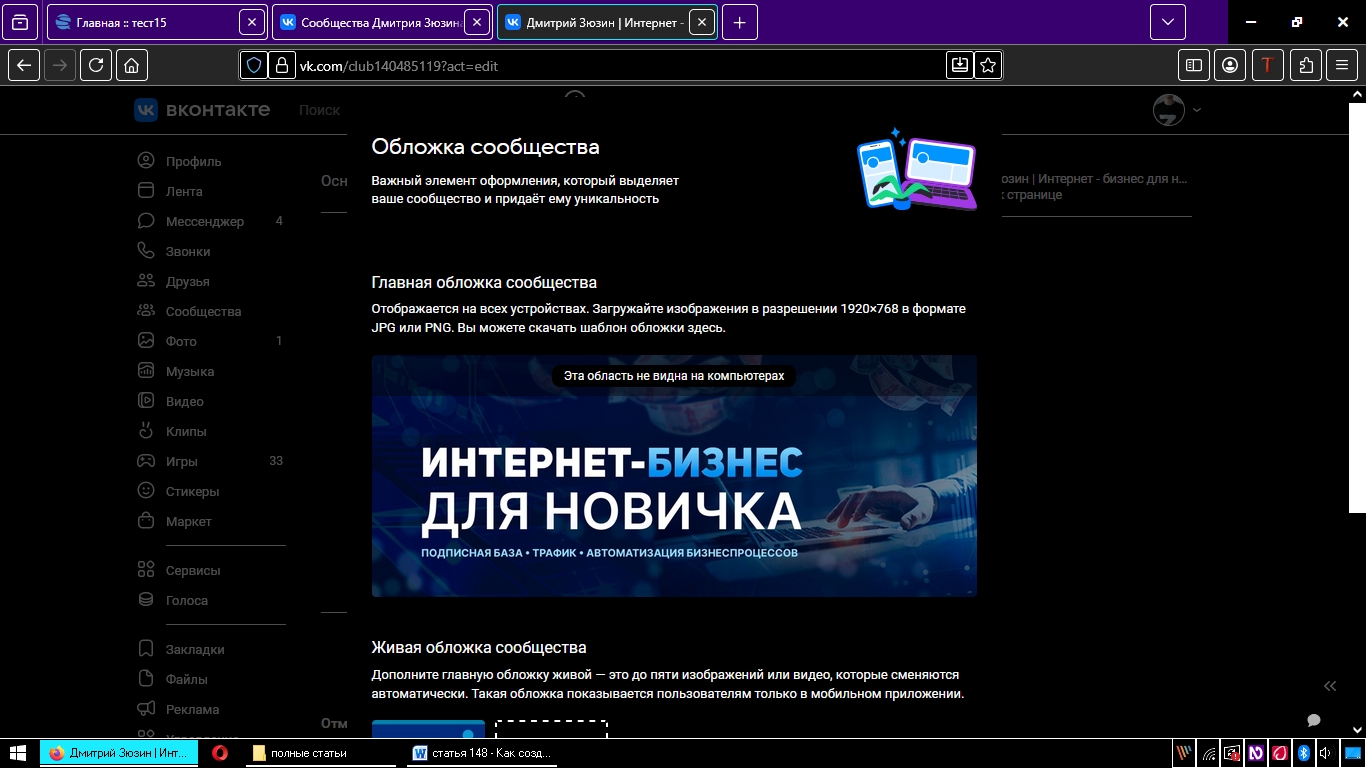The image size is (1366, 768).
Task: Open the Голоса section
Action: [188, 600]
